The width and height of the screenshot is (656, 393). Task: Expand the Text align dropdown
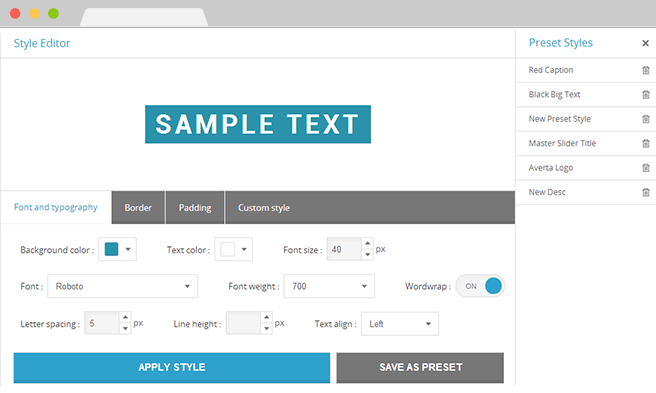pos(400,324)
